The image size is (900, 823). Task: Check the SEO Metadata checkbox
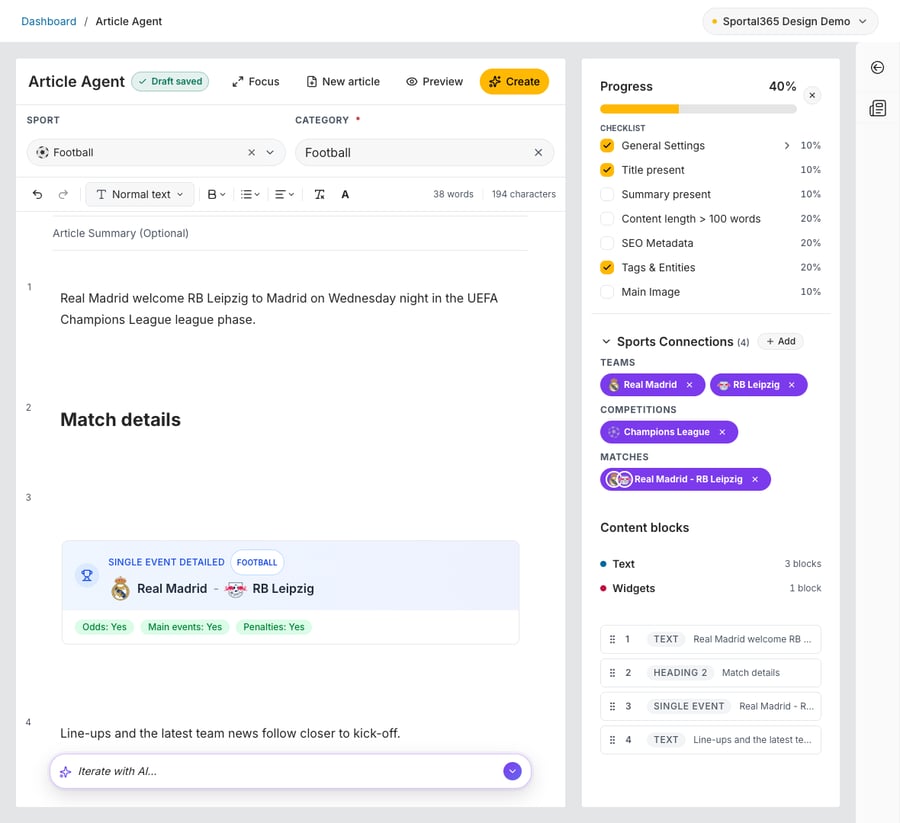point(607,243)
